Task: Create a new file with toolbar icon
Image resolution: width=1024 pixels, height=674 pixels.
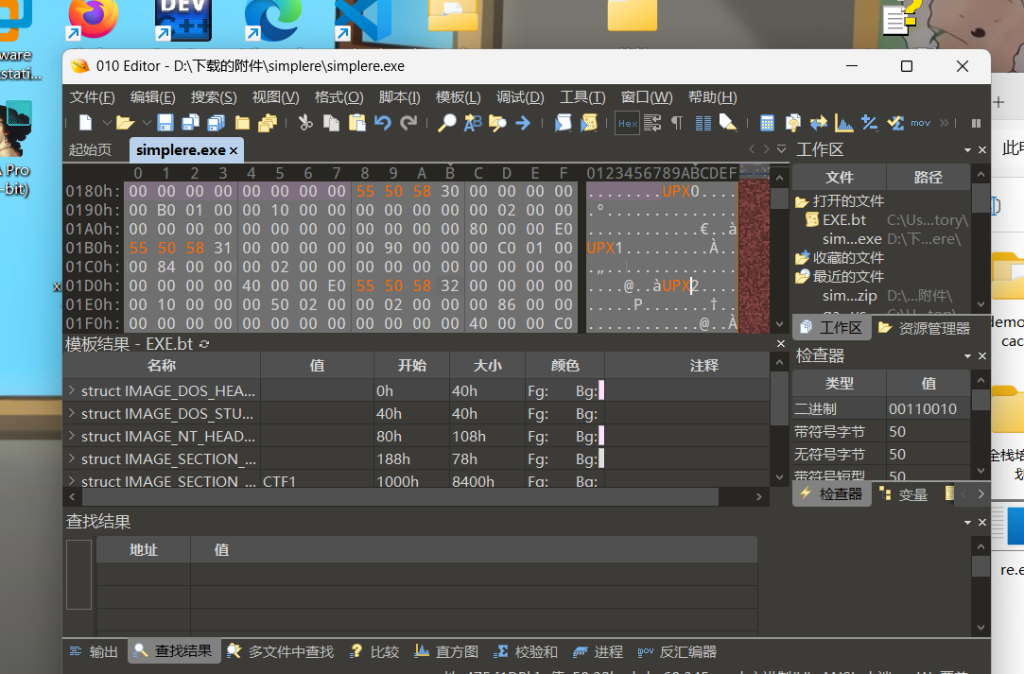Action: click(86, 123)
